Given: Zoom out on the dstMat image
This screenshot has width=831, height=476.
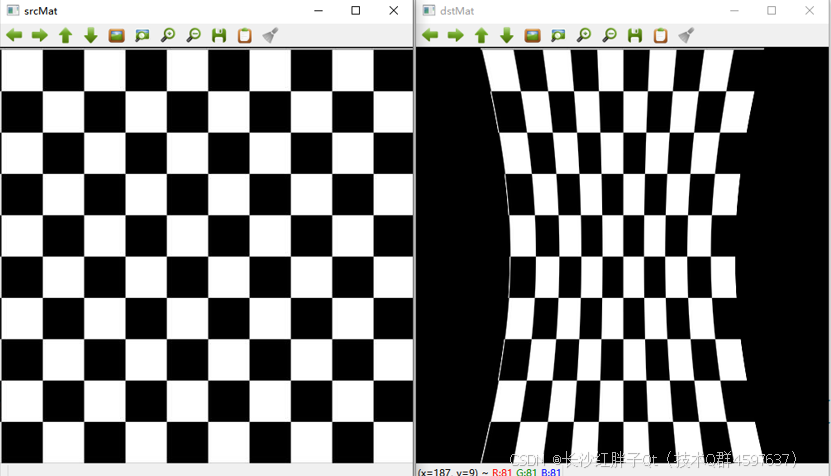Looking at the screenshot, I should point(609,35).
